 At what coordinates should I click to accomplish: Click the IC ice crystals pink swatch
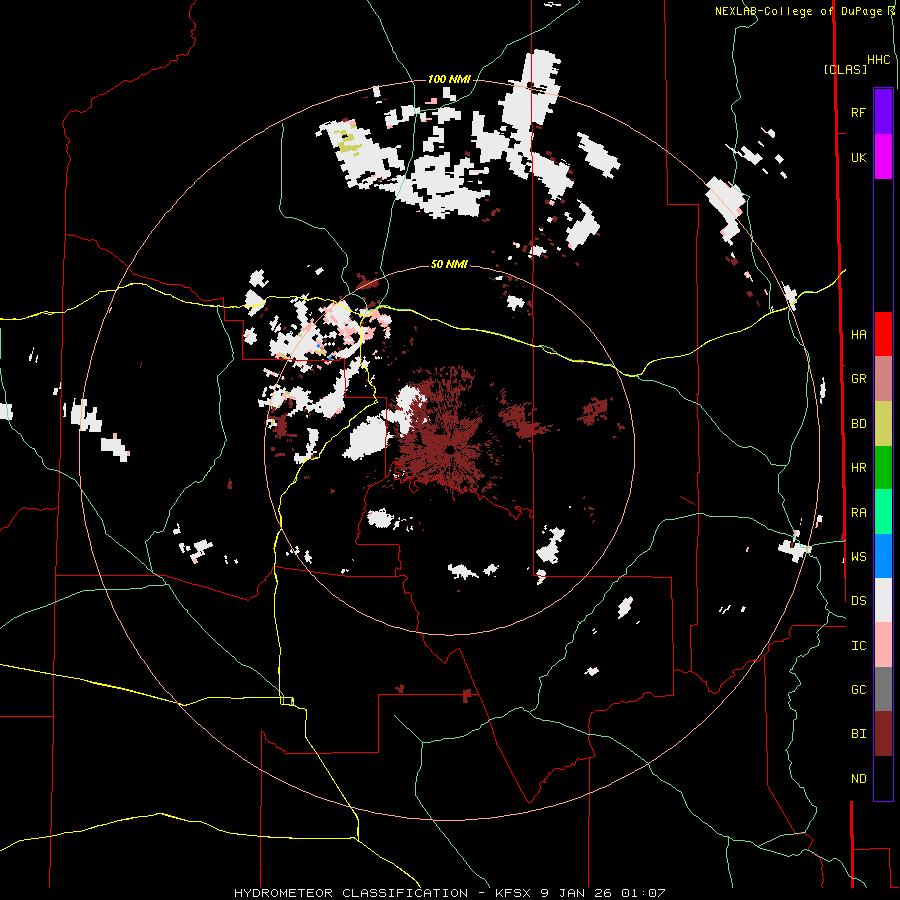click(883, 645)
